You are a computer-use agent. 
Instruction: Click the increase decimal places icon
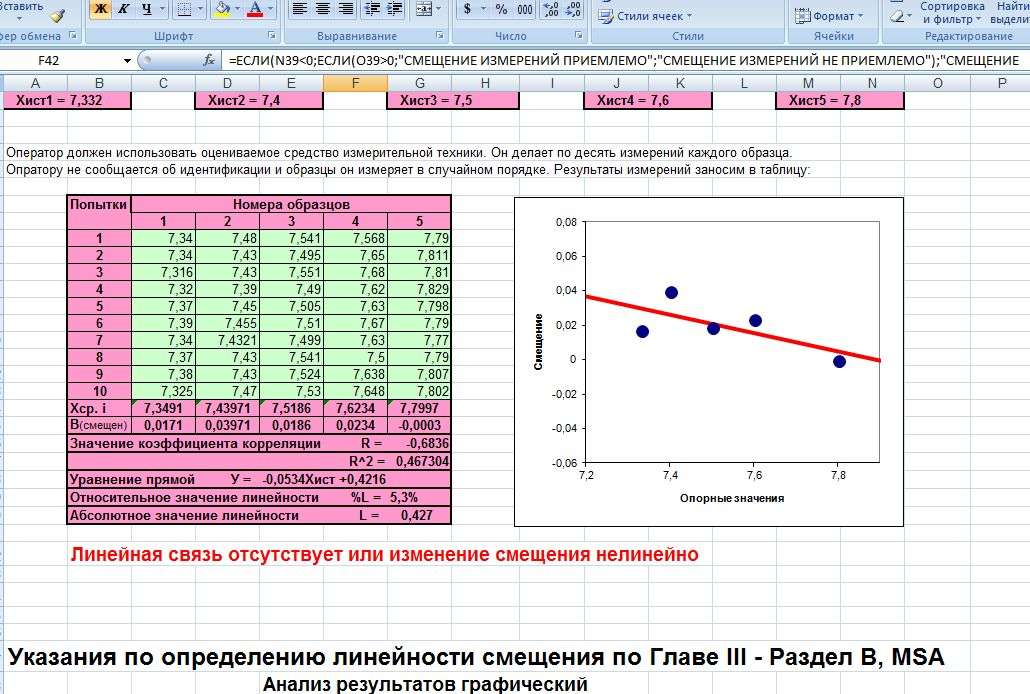point(550,10)
